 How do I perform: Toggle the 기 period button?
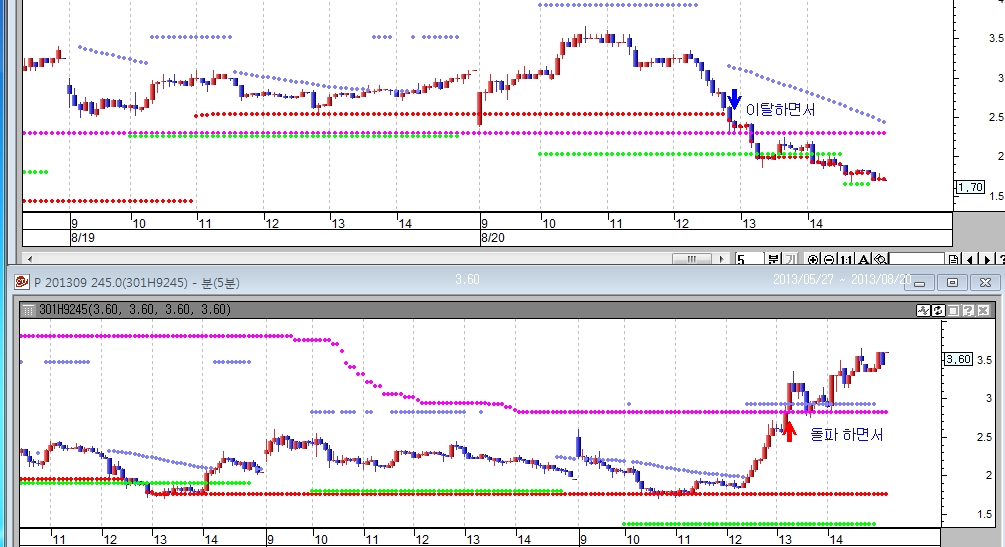coord(790,259)
